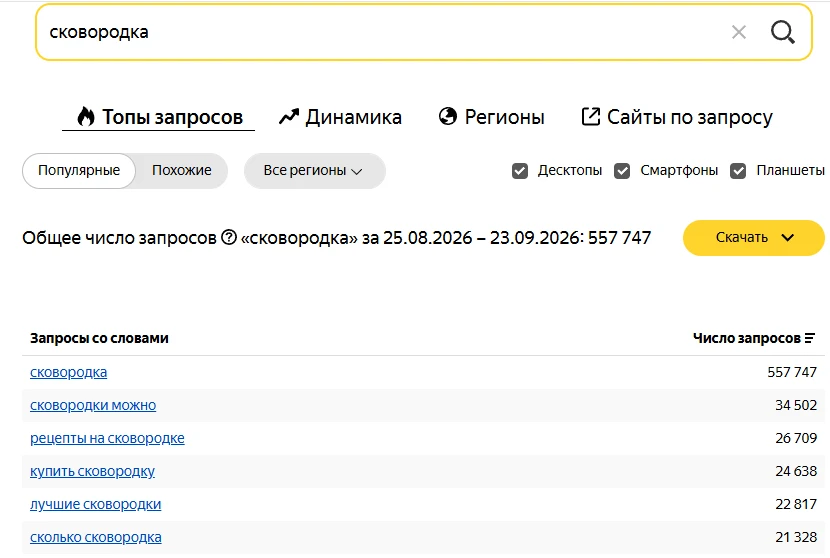The image size is (830, 558).
Task: Open the рецепты на сковородке link
Action: 107,438
